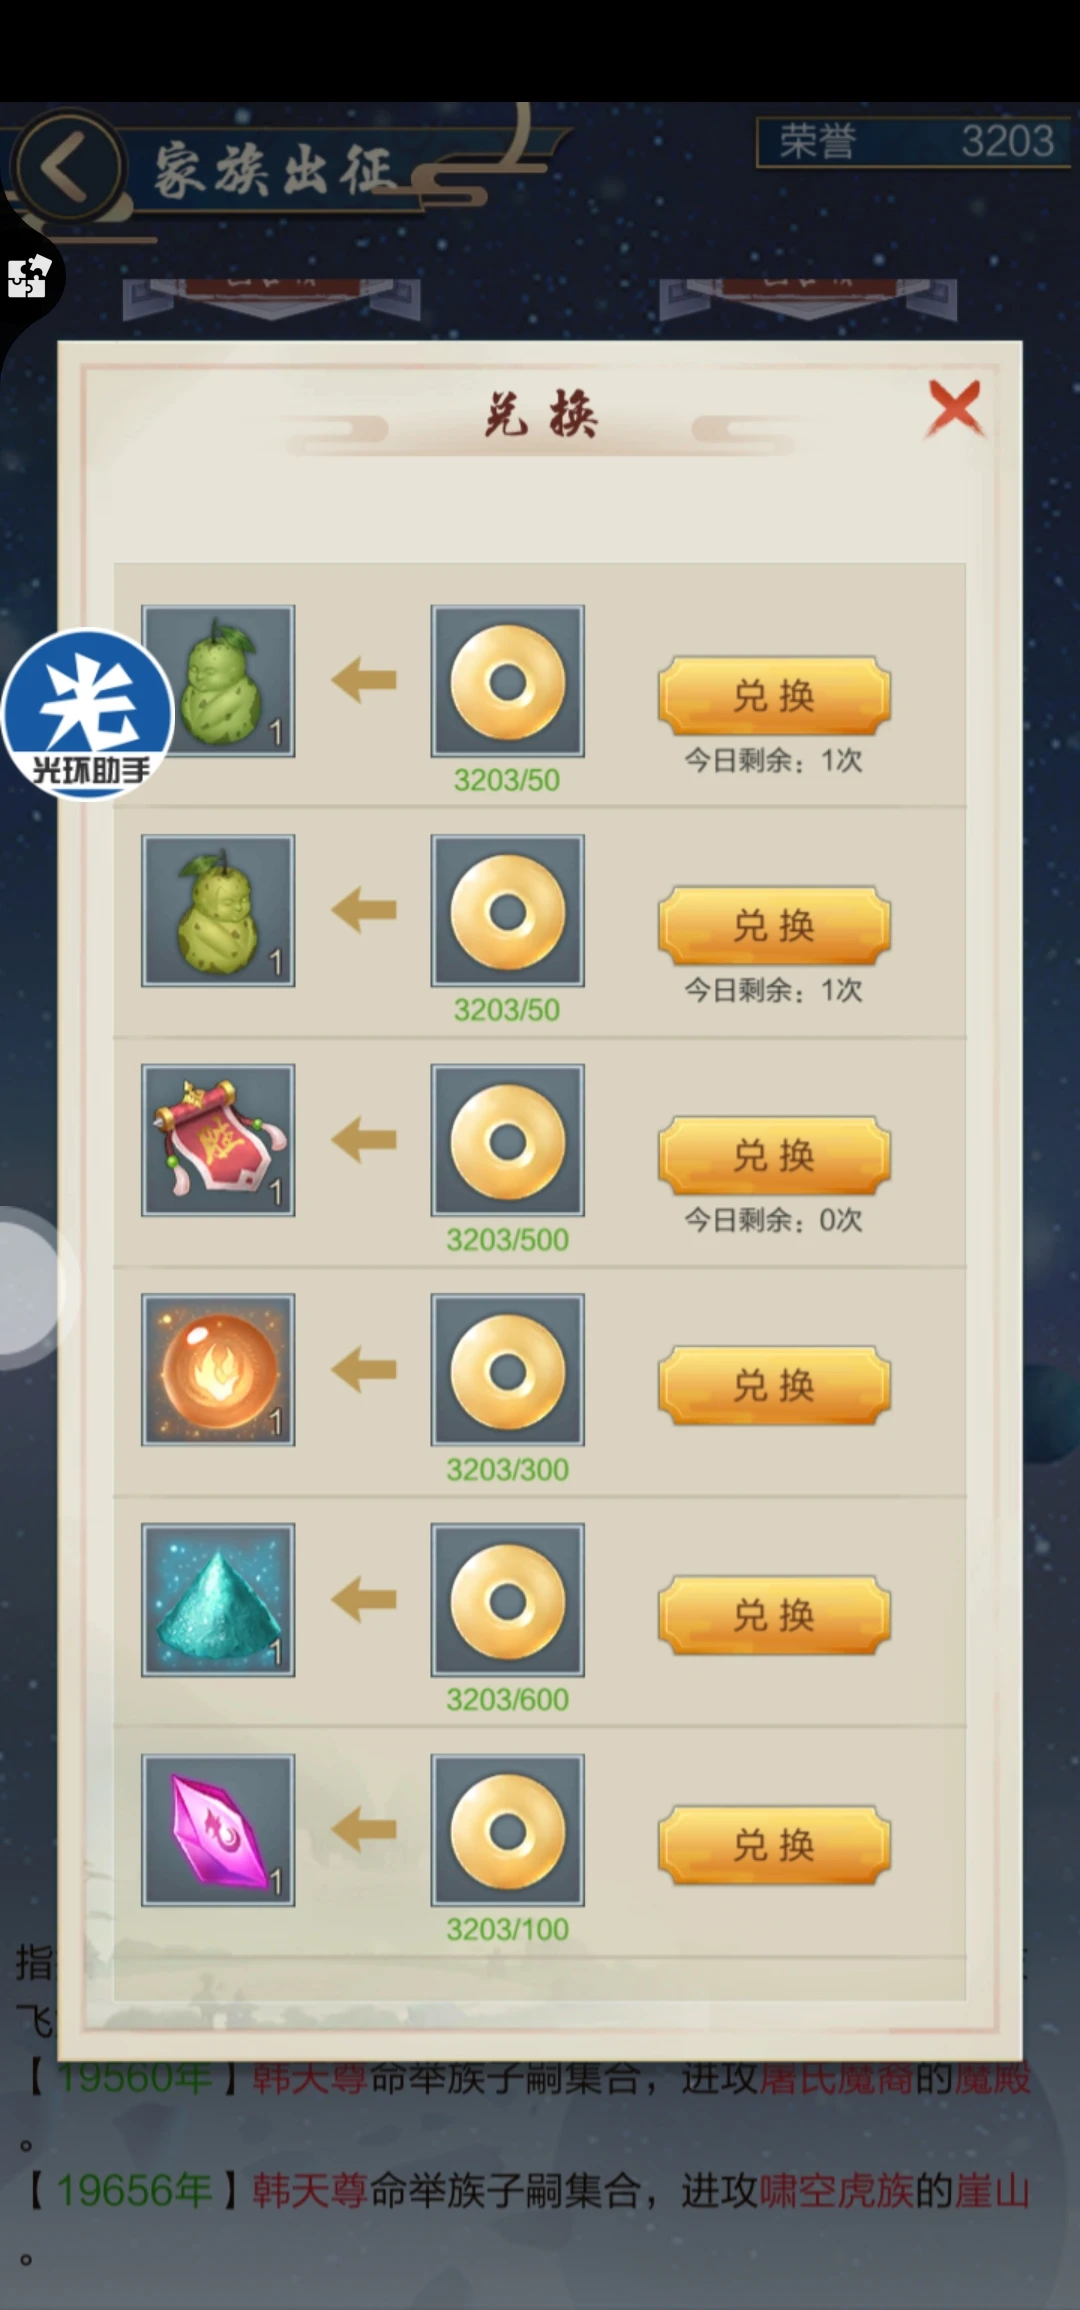Tap the red scroll item icon
This screenshot has height=2310, width=1080.
point(218,1140)
